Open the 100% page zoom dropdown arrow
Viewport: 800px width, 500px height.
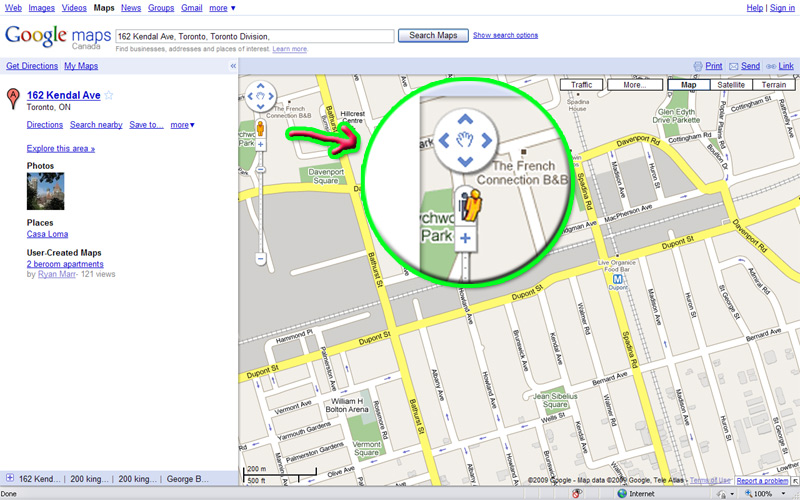(x=783, y=493)
